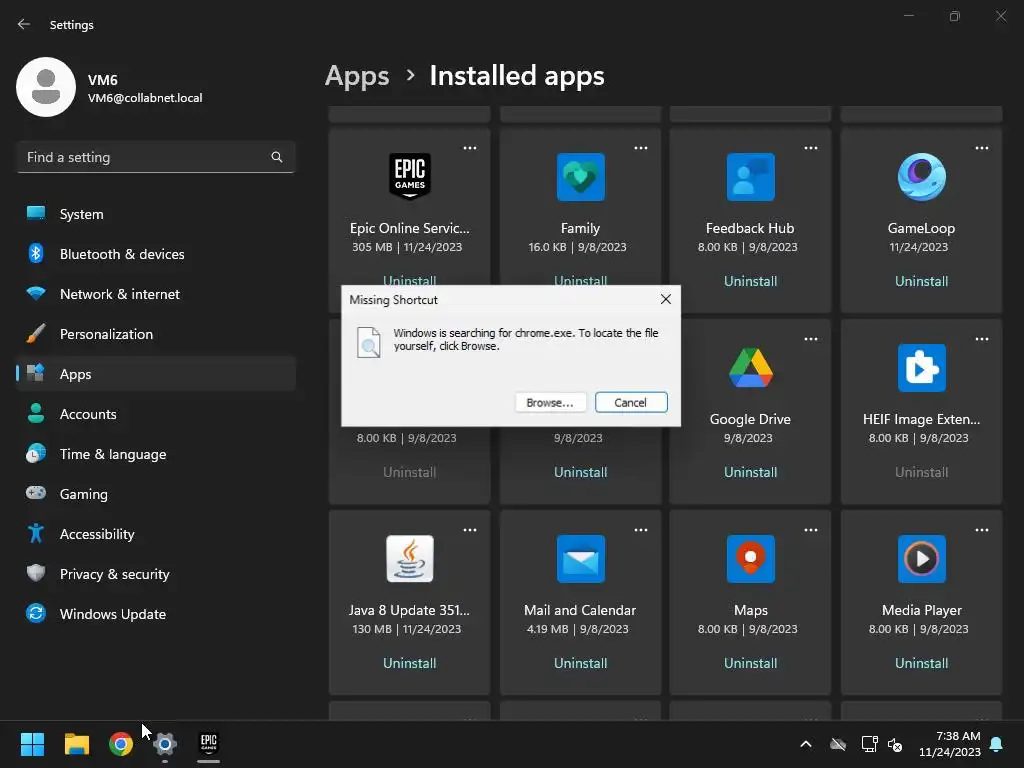1024x768 pixels.
Task: Open more options for Media Player
Action: click(x=982, y=530)
